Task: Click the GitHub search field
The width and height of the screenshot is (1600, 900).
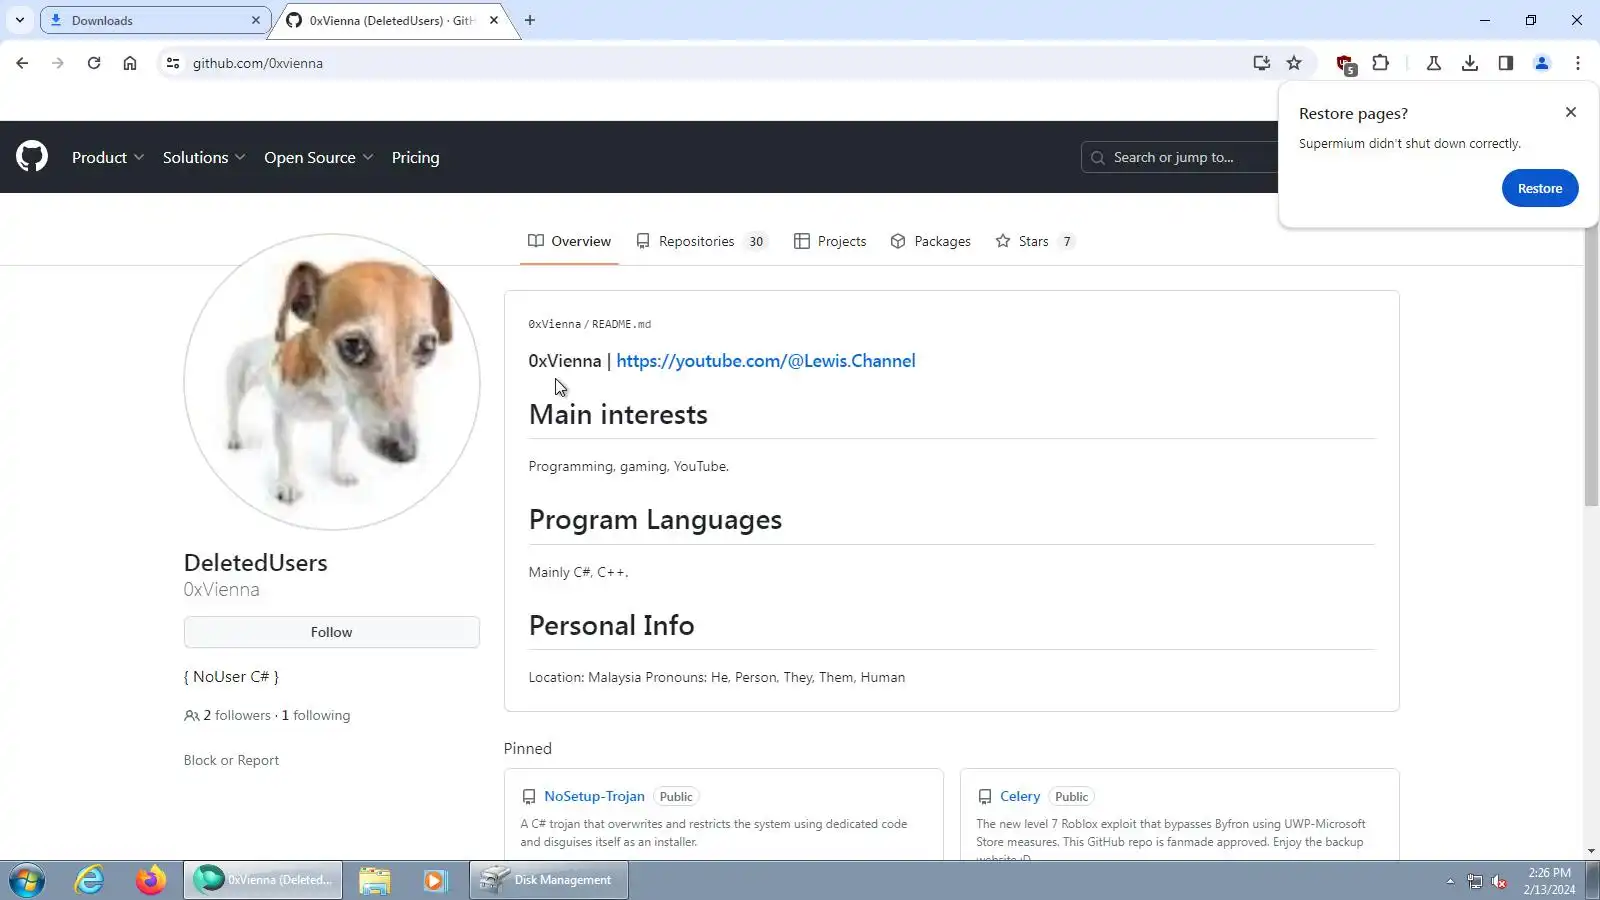Action: 1180,157
